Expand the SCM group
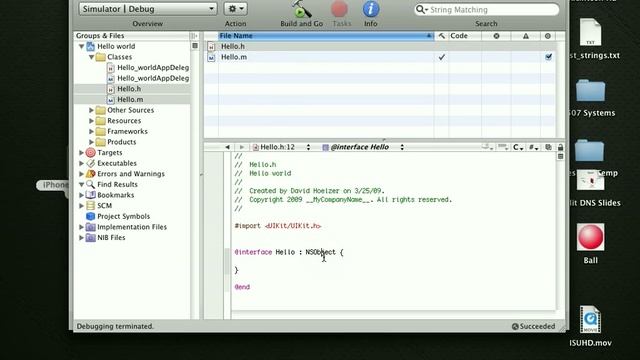This screenshot has height=360, width=640. coord(82,206)
